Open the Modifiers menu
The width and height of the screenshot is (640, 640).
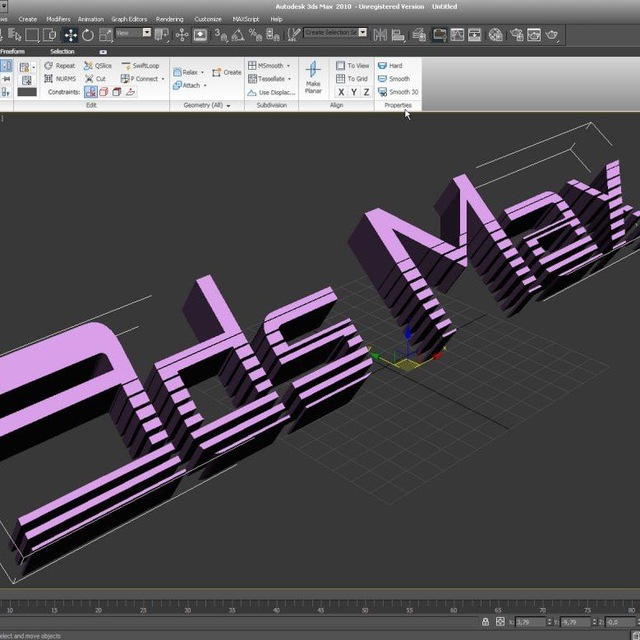click(x=58, y=19)
